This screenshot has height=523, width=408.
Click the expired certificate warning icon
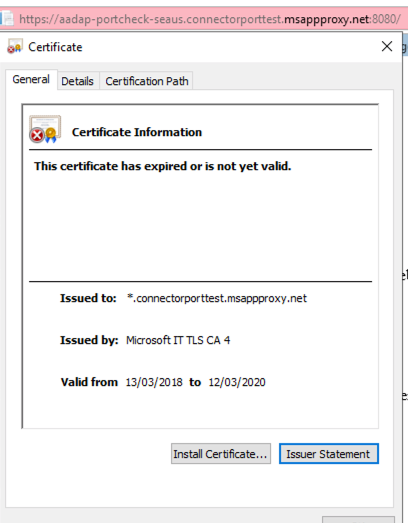[45, 129]
